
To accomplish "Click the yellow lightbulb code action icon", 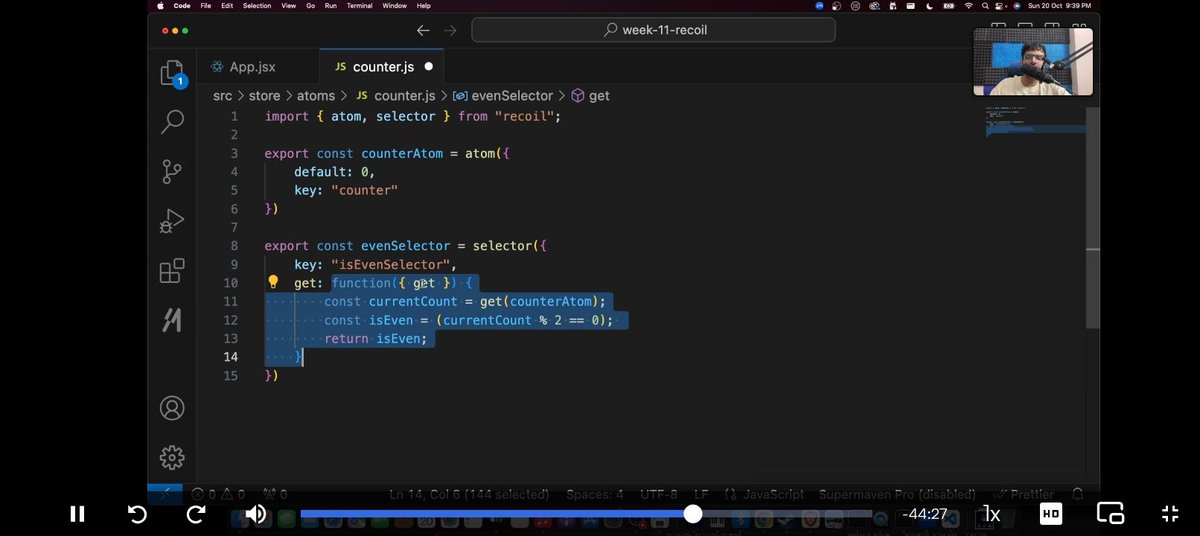I will [272, 283].
